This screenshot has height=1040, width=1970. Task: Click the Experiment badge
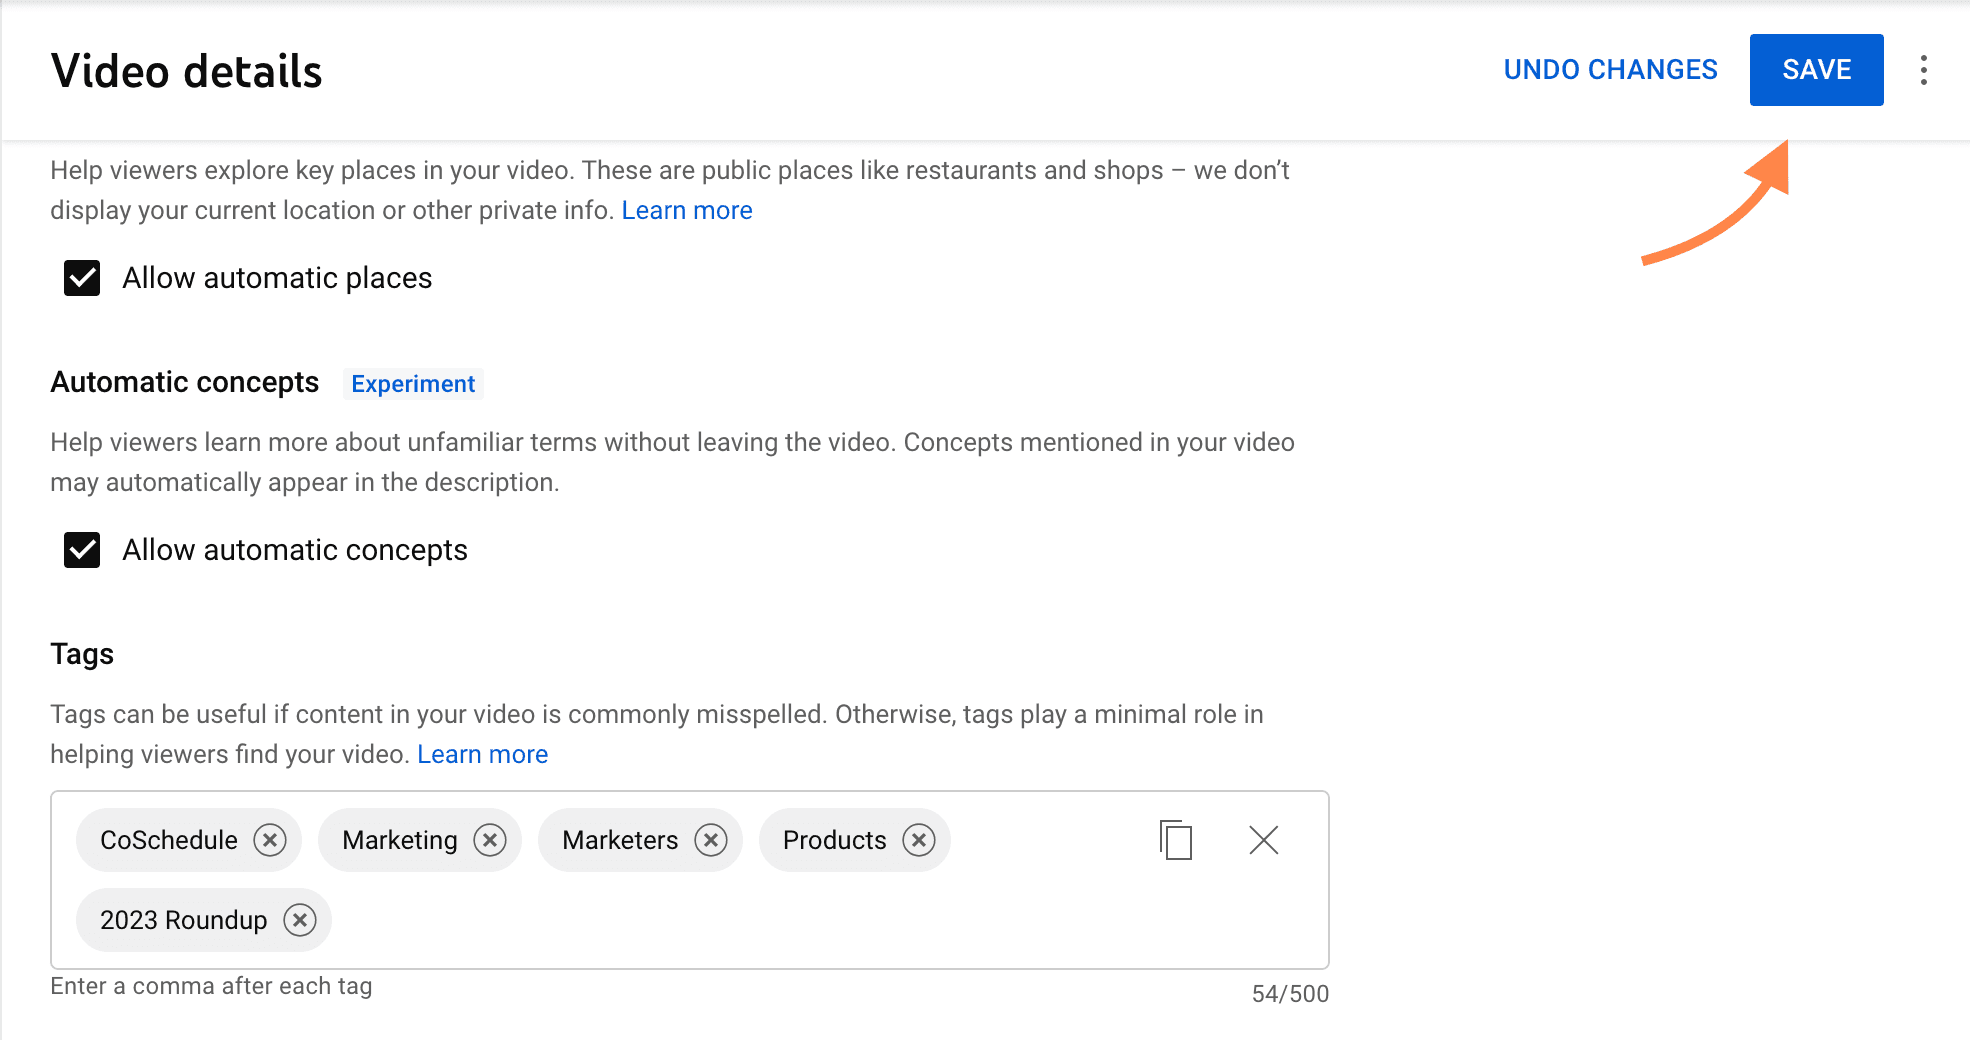[x=413, y=384]
